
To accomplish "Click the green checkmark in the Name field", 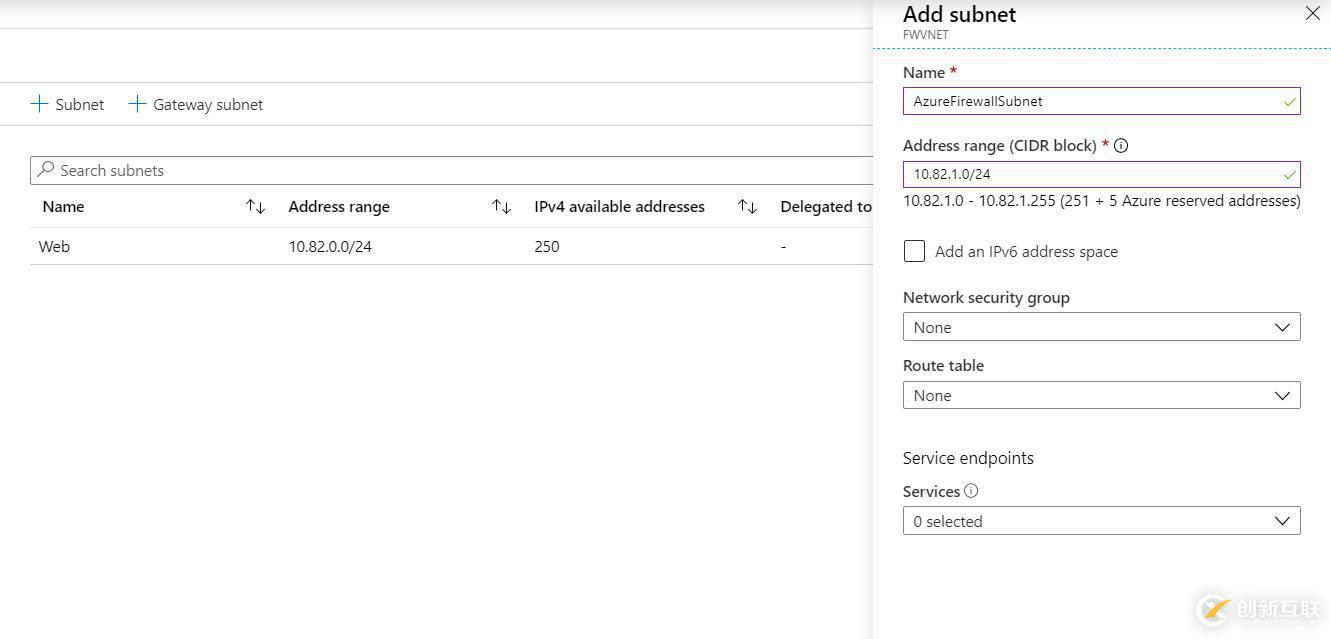I will (1288, 101).
